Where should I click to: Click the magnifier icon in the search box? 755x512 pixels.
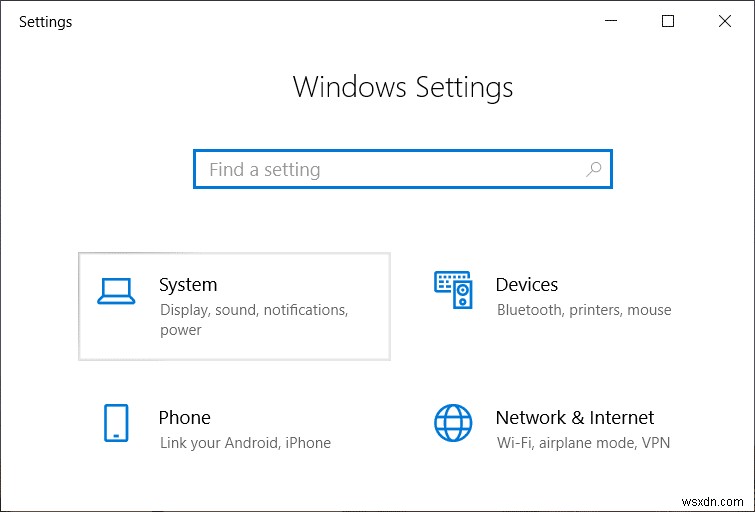[593, 169]
